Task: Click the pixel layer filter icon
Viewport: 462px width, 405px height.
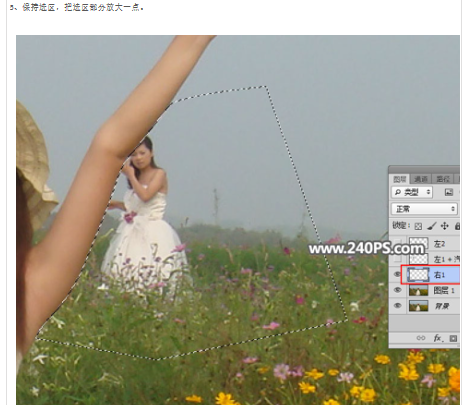Action: pos(449,192)
